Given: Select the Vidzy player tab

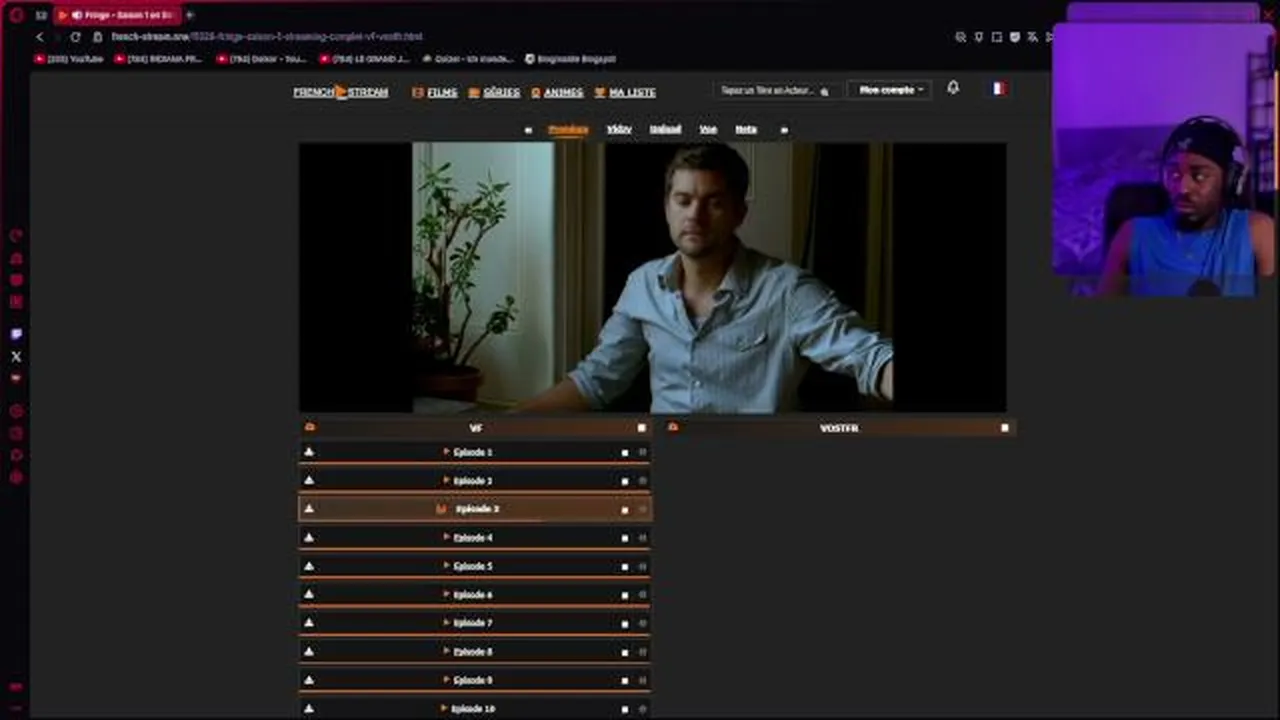Looking at the screenshot, I should point(619,129).
